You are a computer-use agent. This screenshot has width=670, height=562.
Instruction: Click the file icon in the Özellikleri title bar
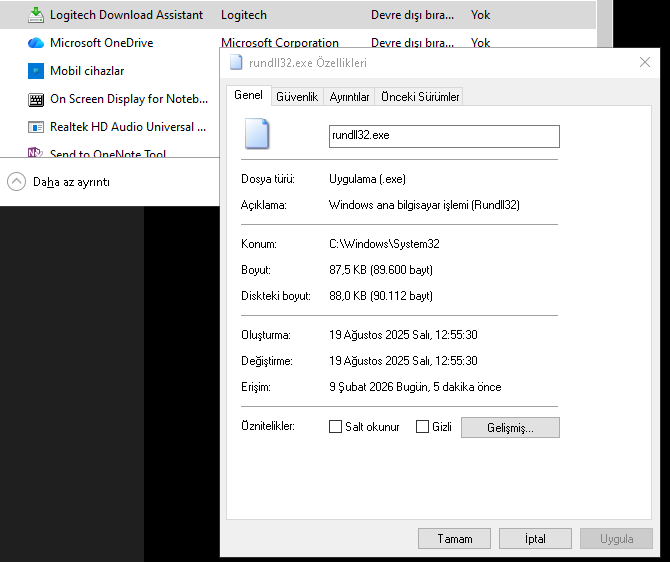236,62
